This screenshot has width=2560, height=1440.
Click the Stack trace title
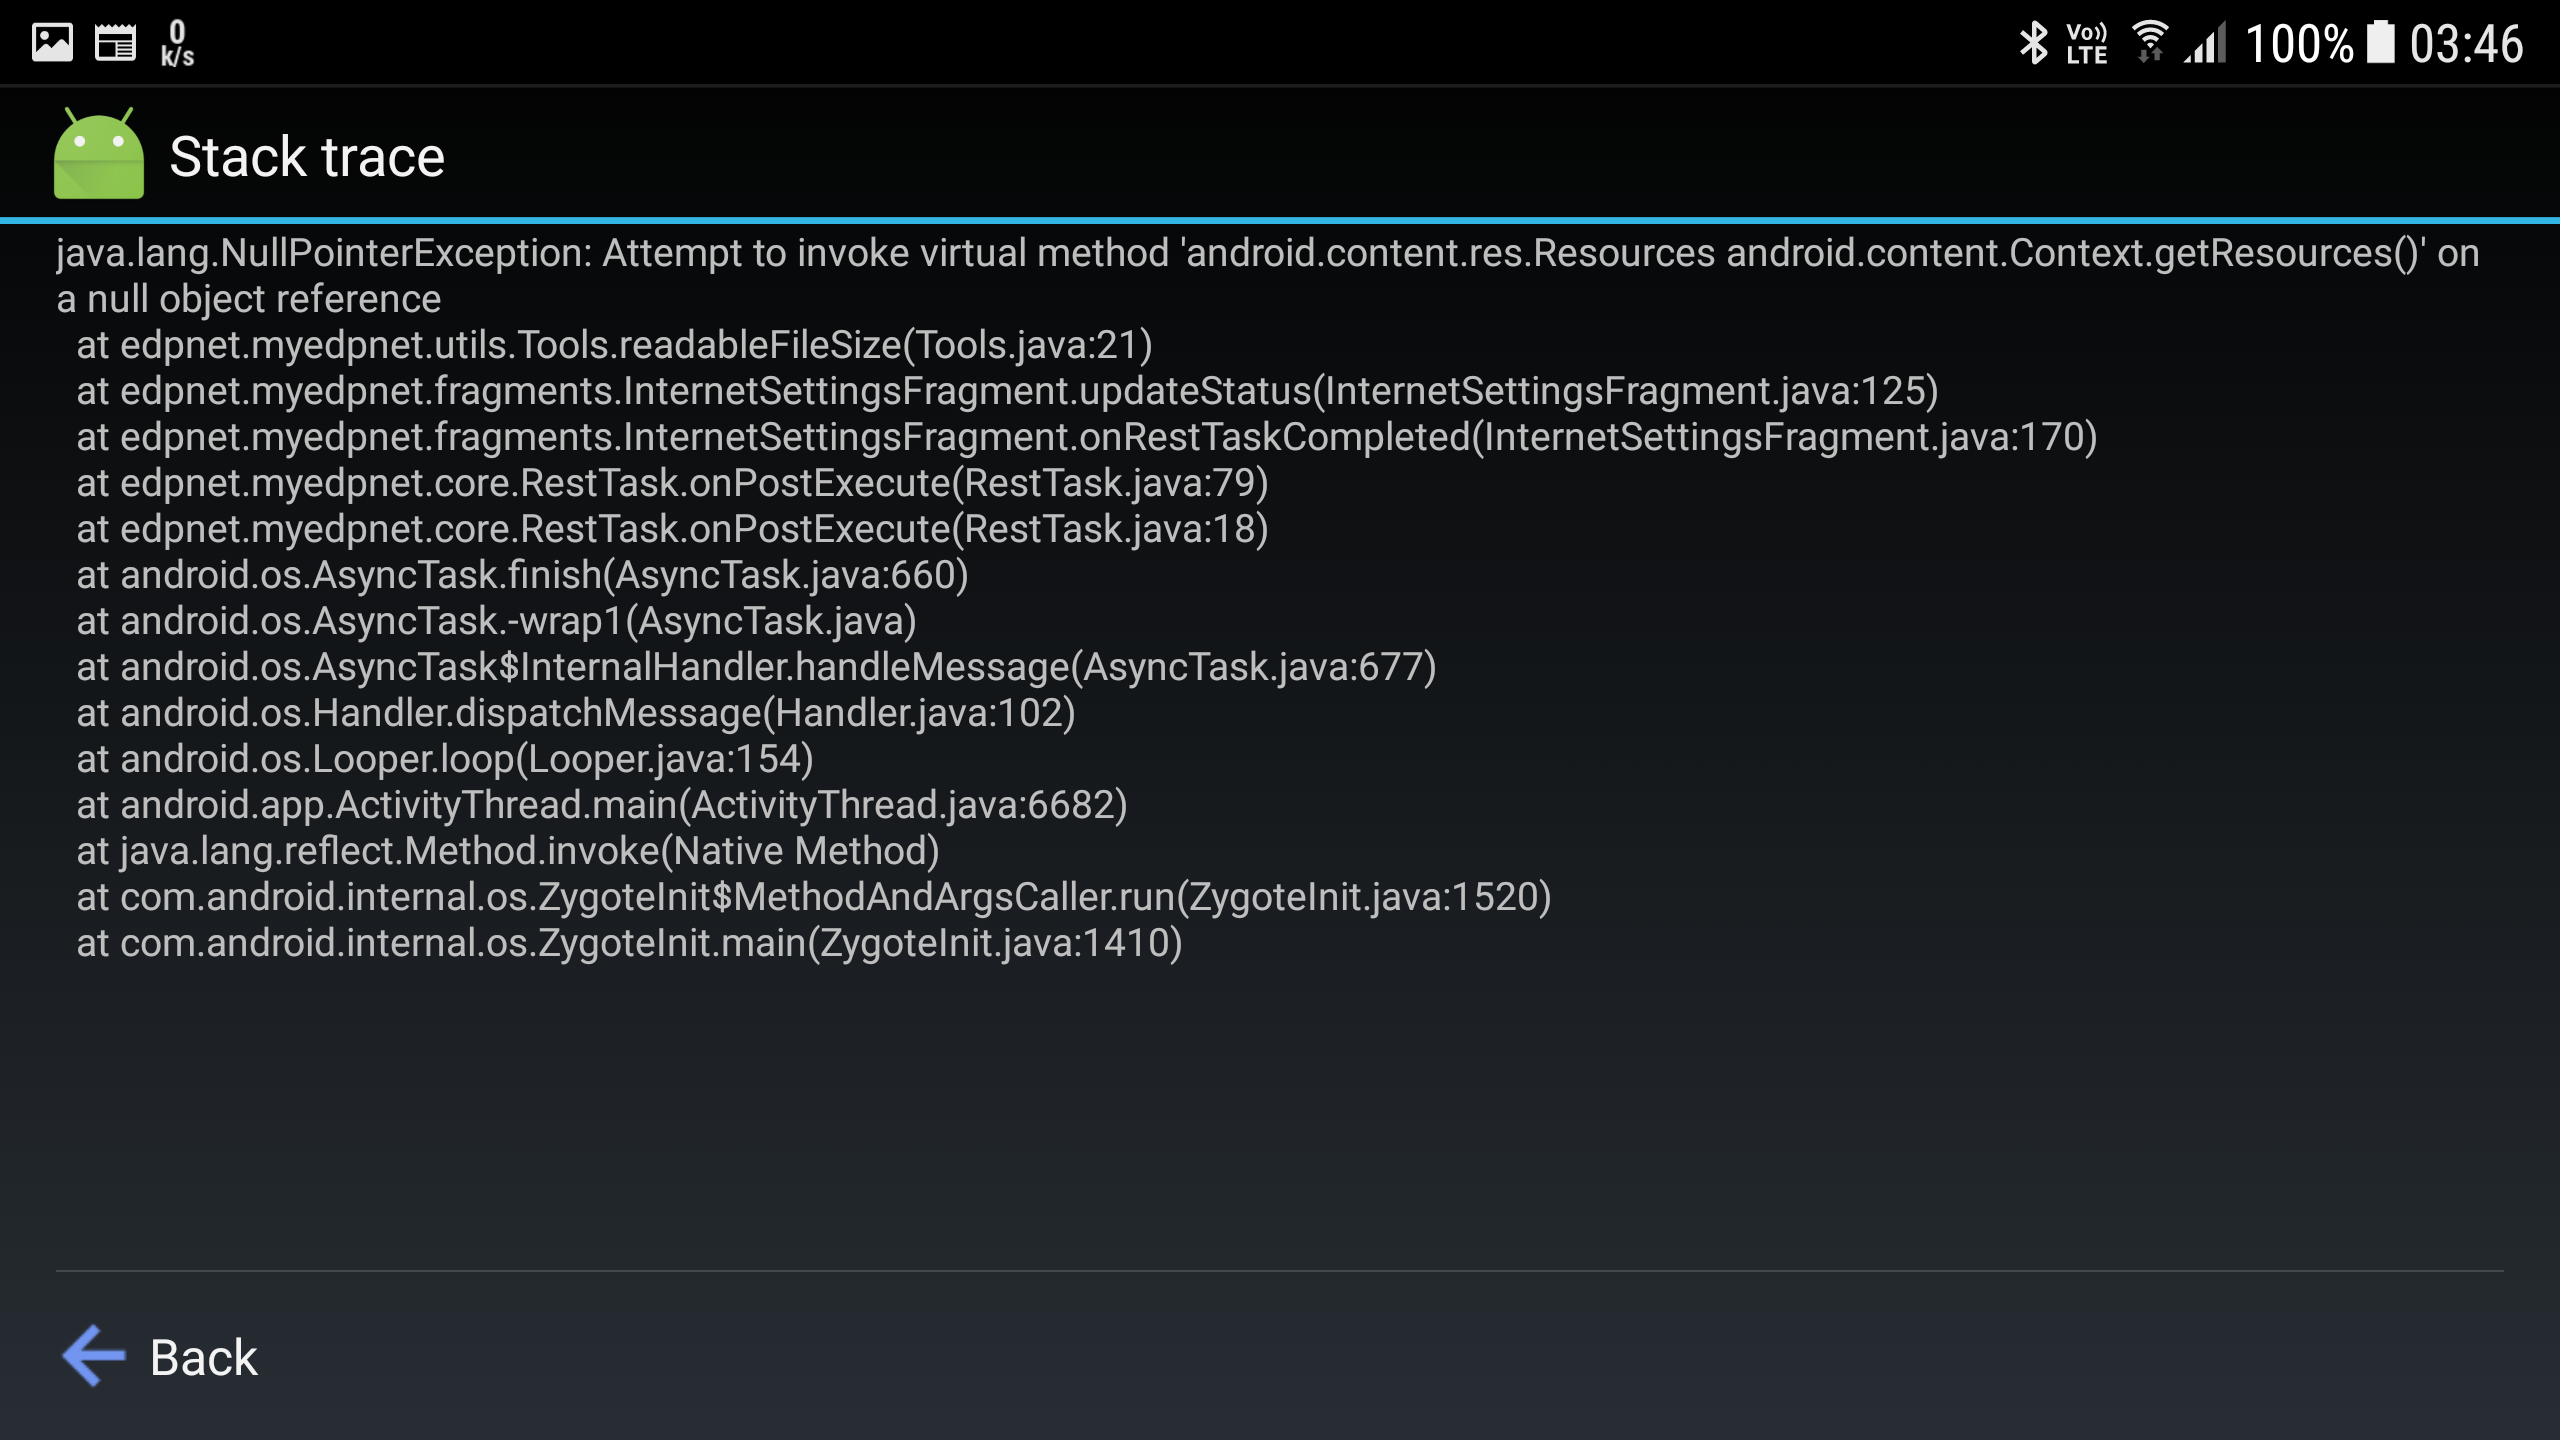307,157
